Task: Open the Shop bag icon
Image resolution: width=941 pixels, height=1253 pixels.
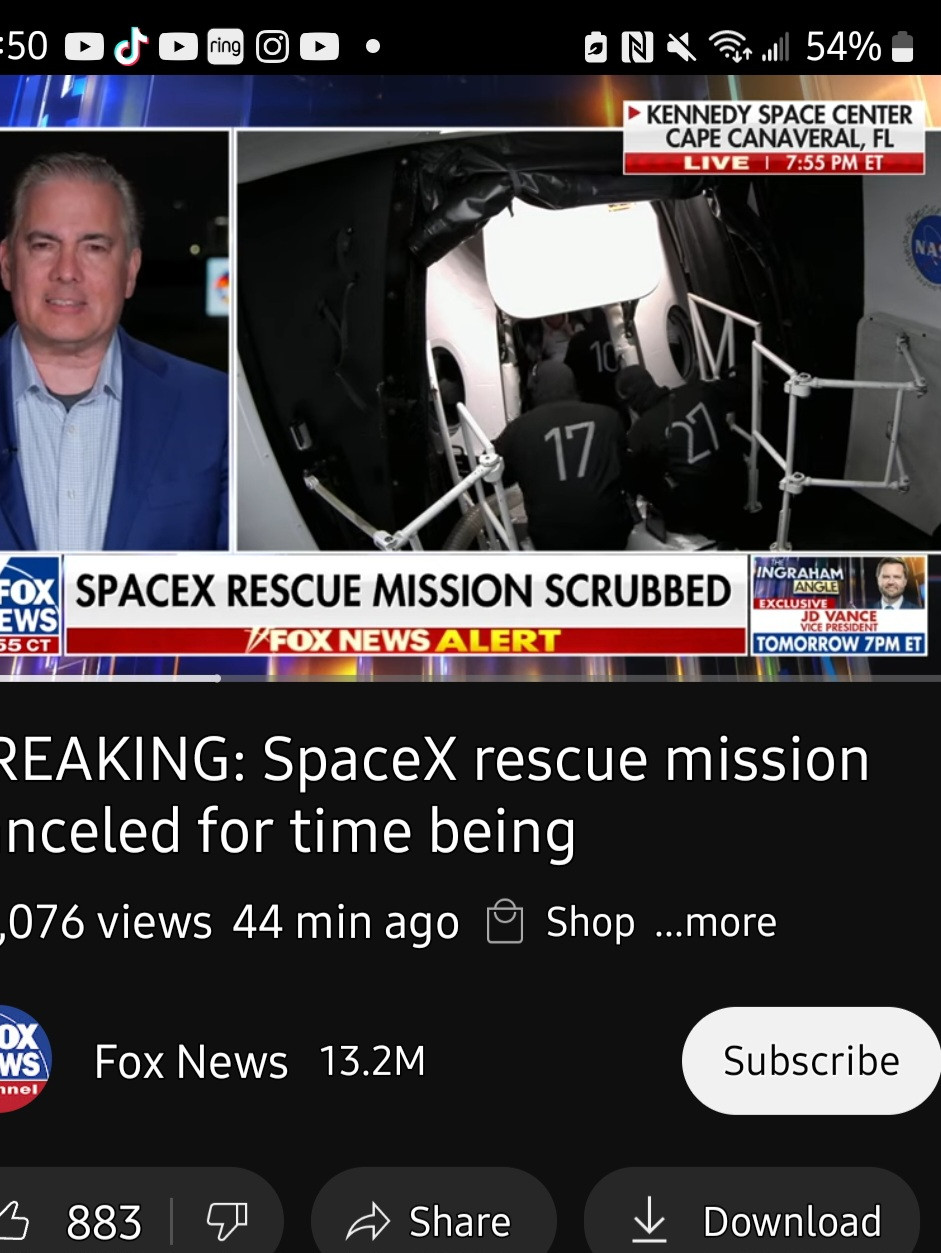Action: [x=505, y=922]
